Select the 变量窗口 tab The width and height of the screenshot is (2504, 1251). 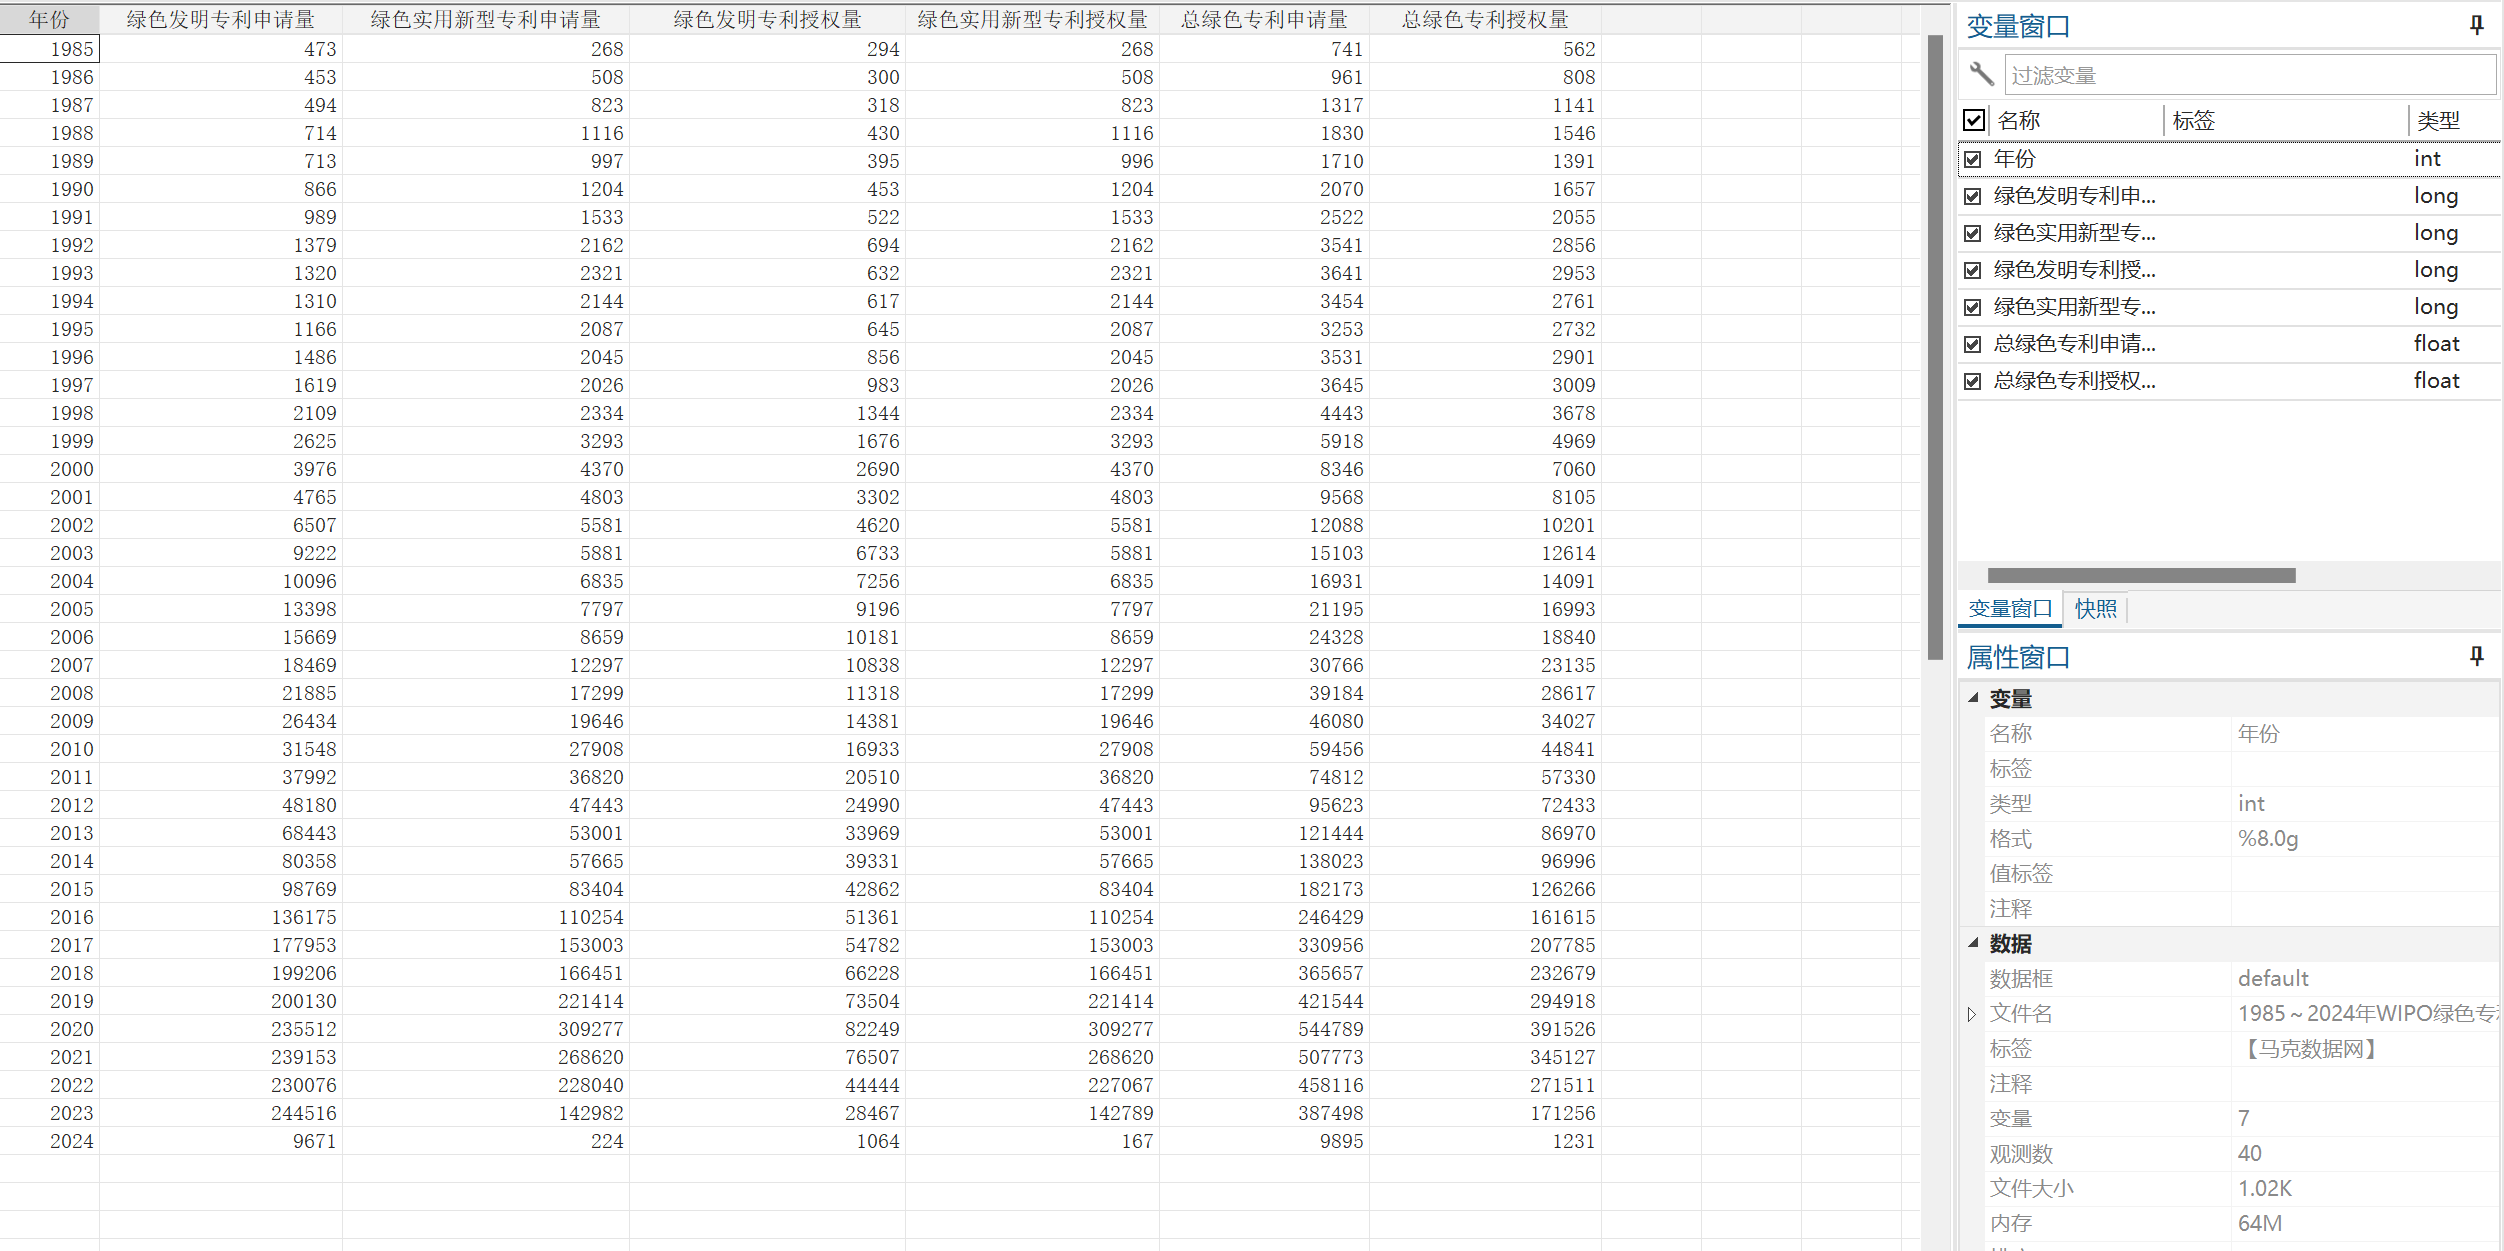click(x=2010, y=609)
